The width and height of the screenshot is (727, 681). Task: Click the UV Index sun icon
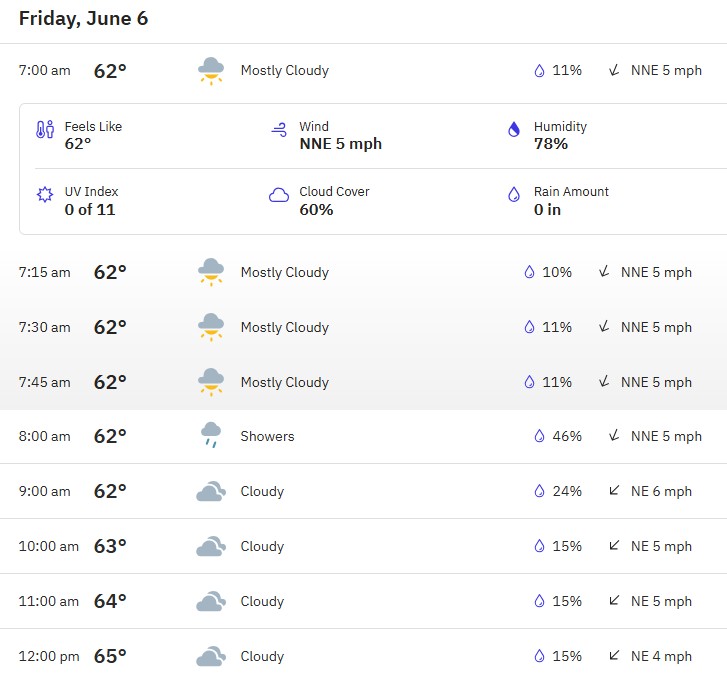coord(45,194)
